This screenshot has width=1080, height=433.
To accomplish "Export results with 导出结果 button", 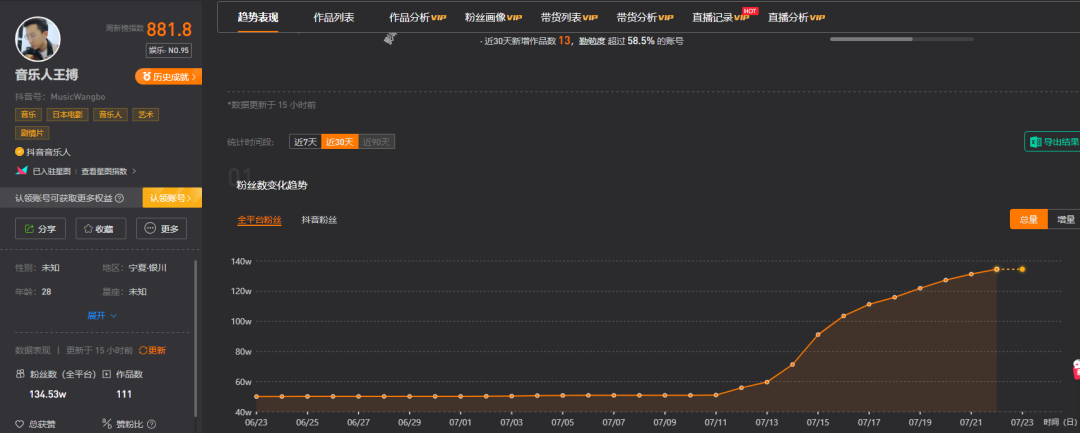I will pos(1052,142).
